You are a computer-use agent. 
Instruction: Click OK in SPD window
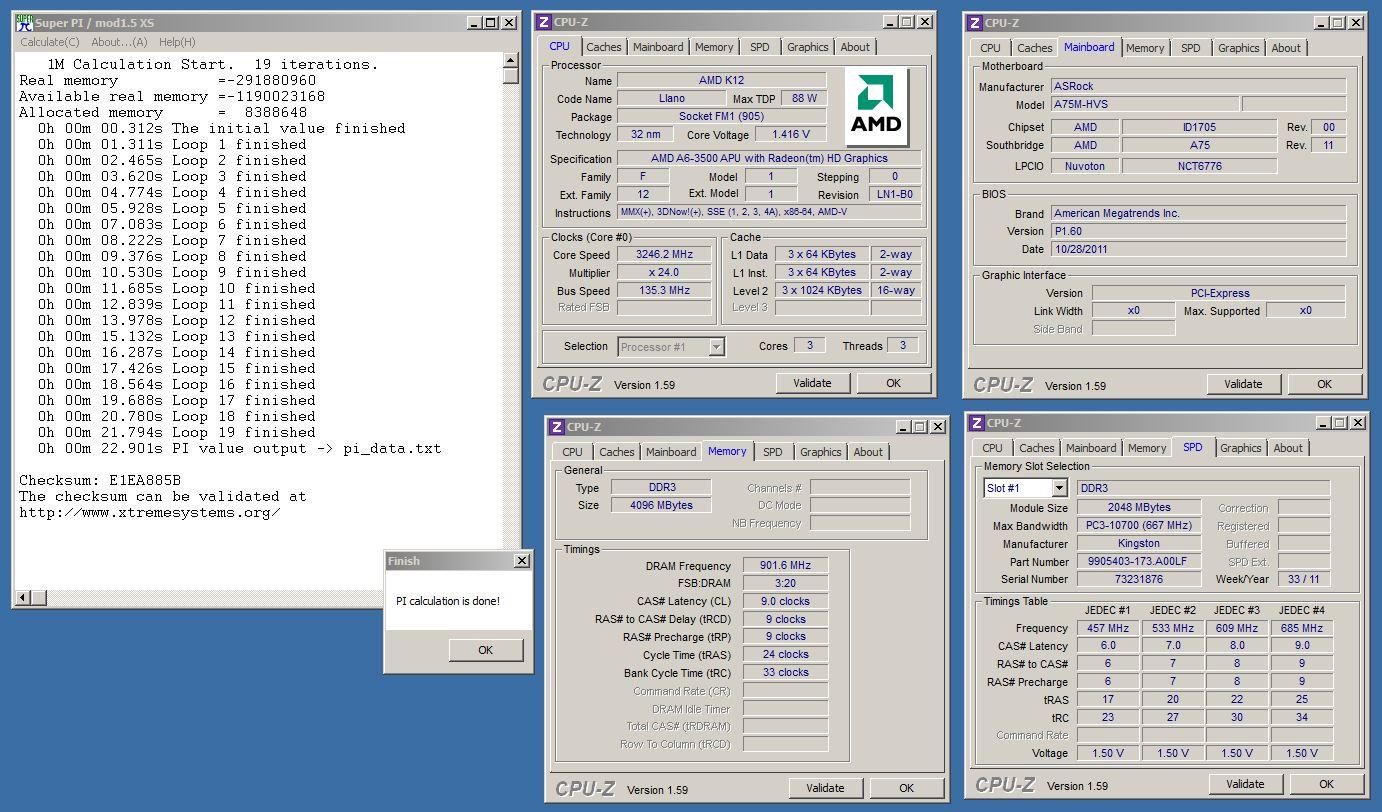coord(1326,784)
